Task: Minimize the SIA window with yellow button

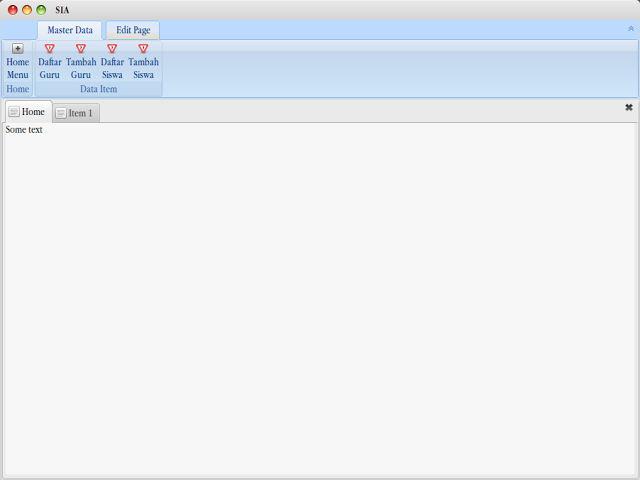Action: point(27,10)
